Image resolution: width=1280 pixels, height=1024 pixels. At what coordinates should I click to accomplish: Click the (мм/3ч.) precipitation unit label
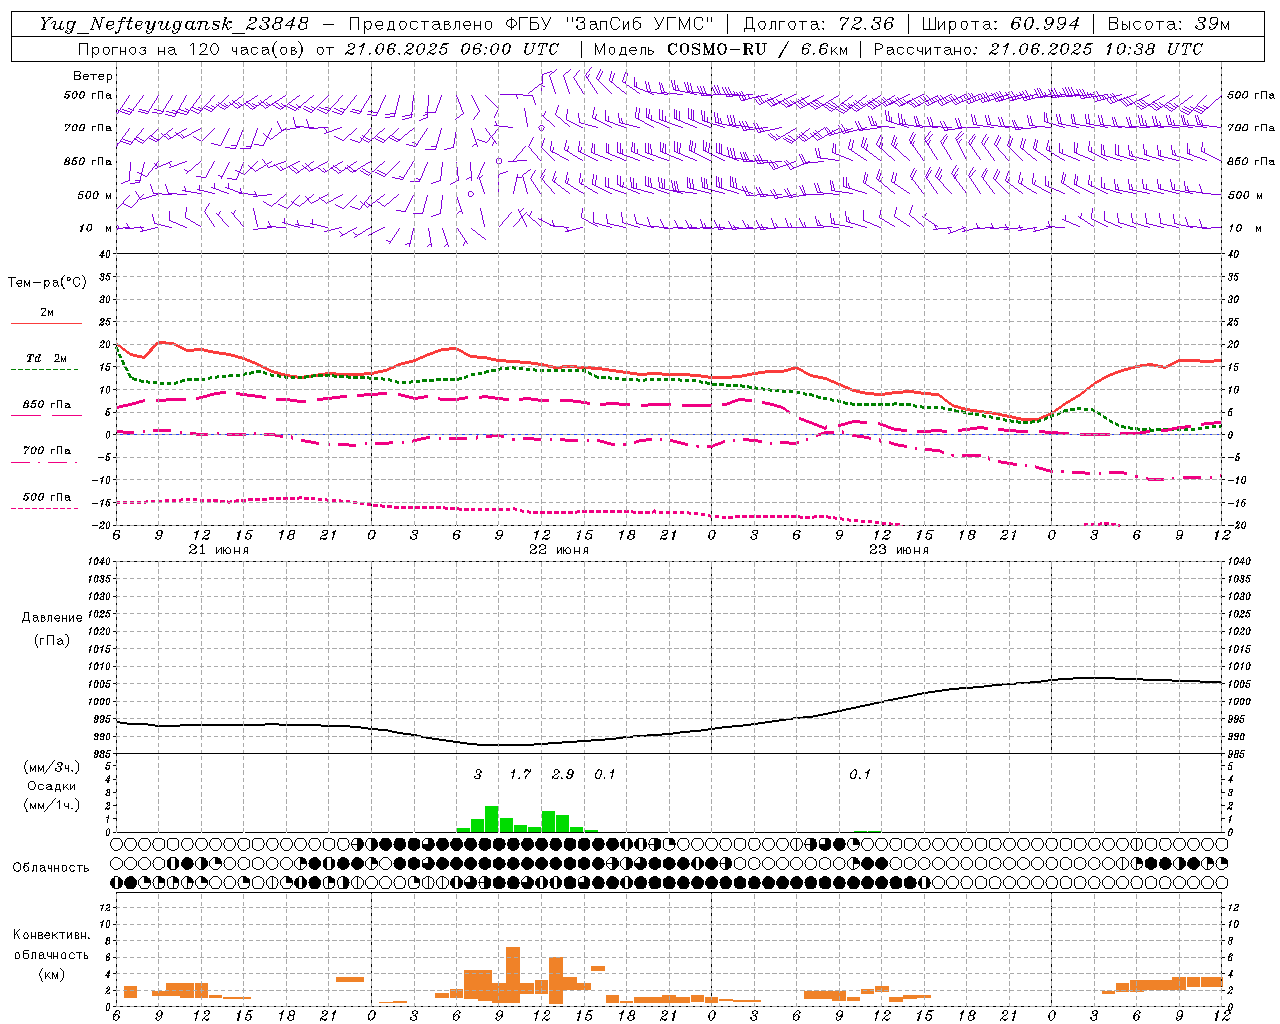point(52,767)
